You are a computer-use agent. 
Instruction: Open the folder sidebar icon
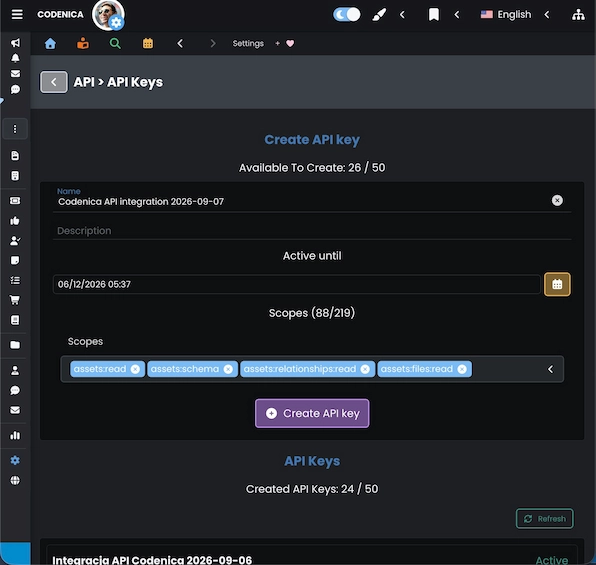click(x=15, y=345)
